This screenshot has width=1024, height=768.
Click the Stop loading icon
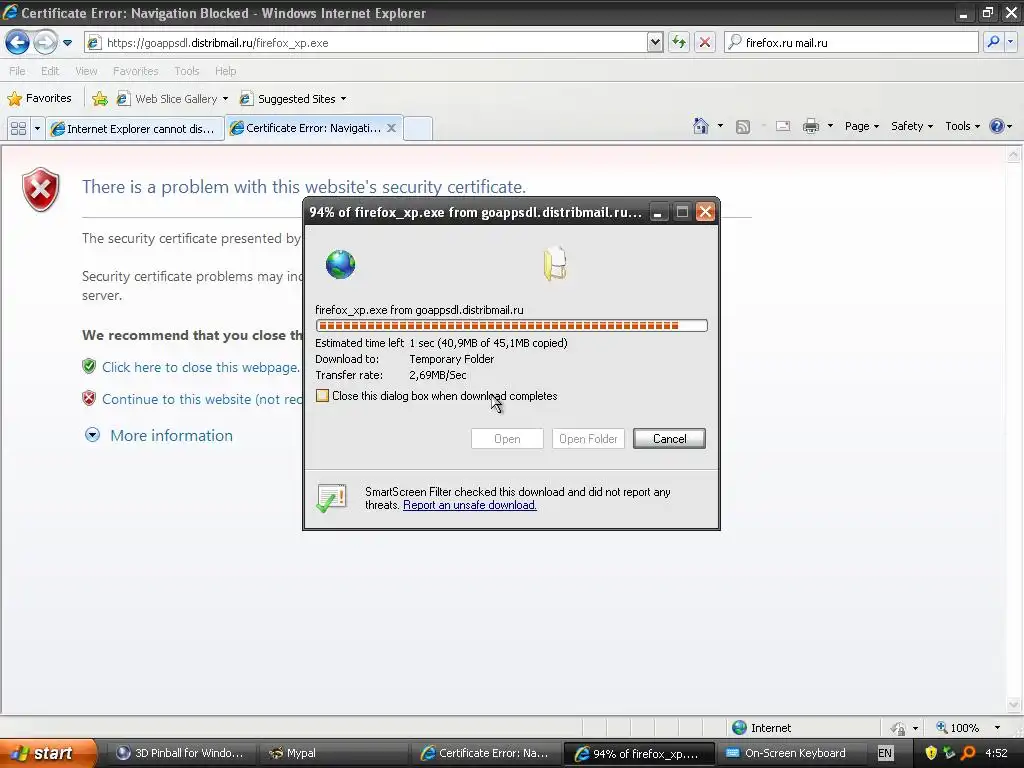click(x=705, y=43)
